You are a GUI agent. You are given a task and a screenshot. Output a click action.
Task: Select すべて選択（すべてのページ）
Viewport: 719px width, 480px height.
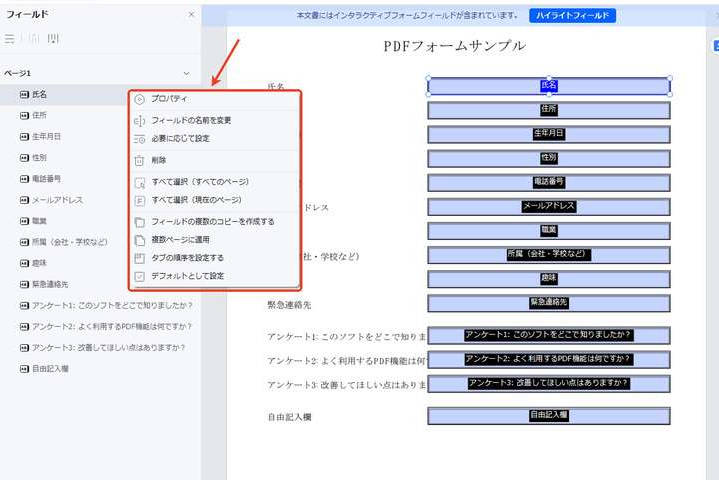click(215, 182)
